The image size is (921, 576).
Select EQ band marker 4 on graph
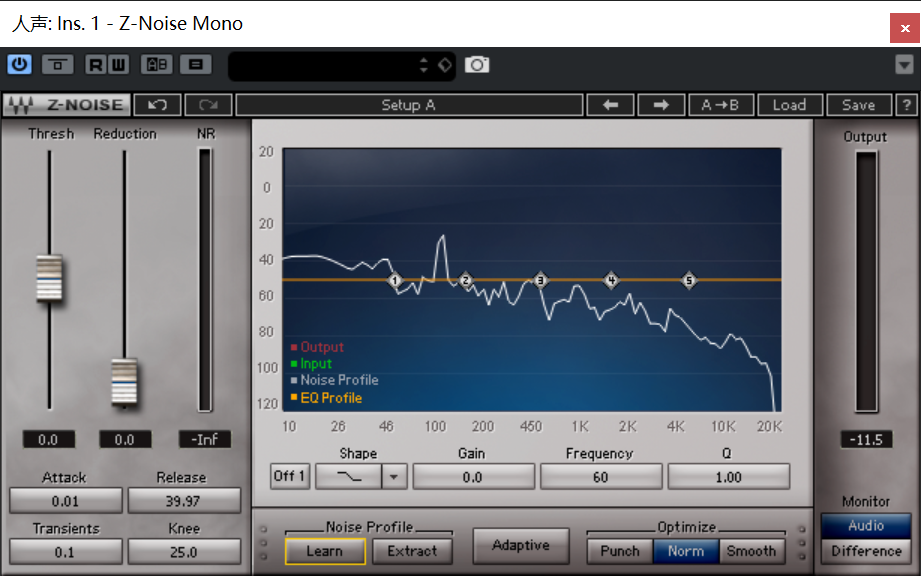coord(611,281)
